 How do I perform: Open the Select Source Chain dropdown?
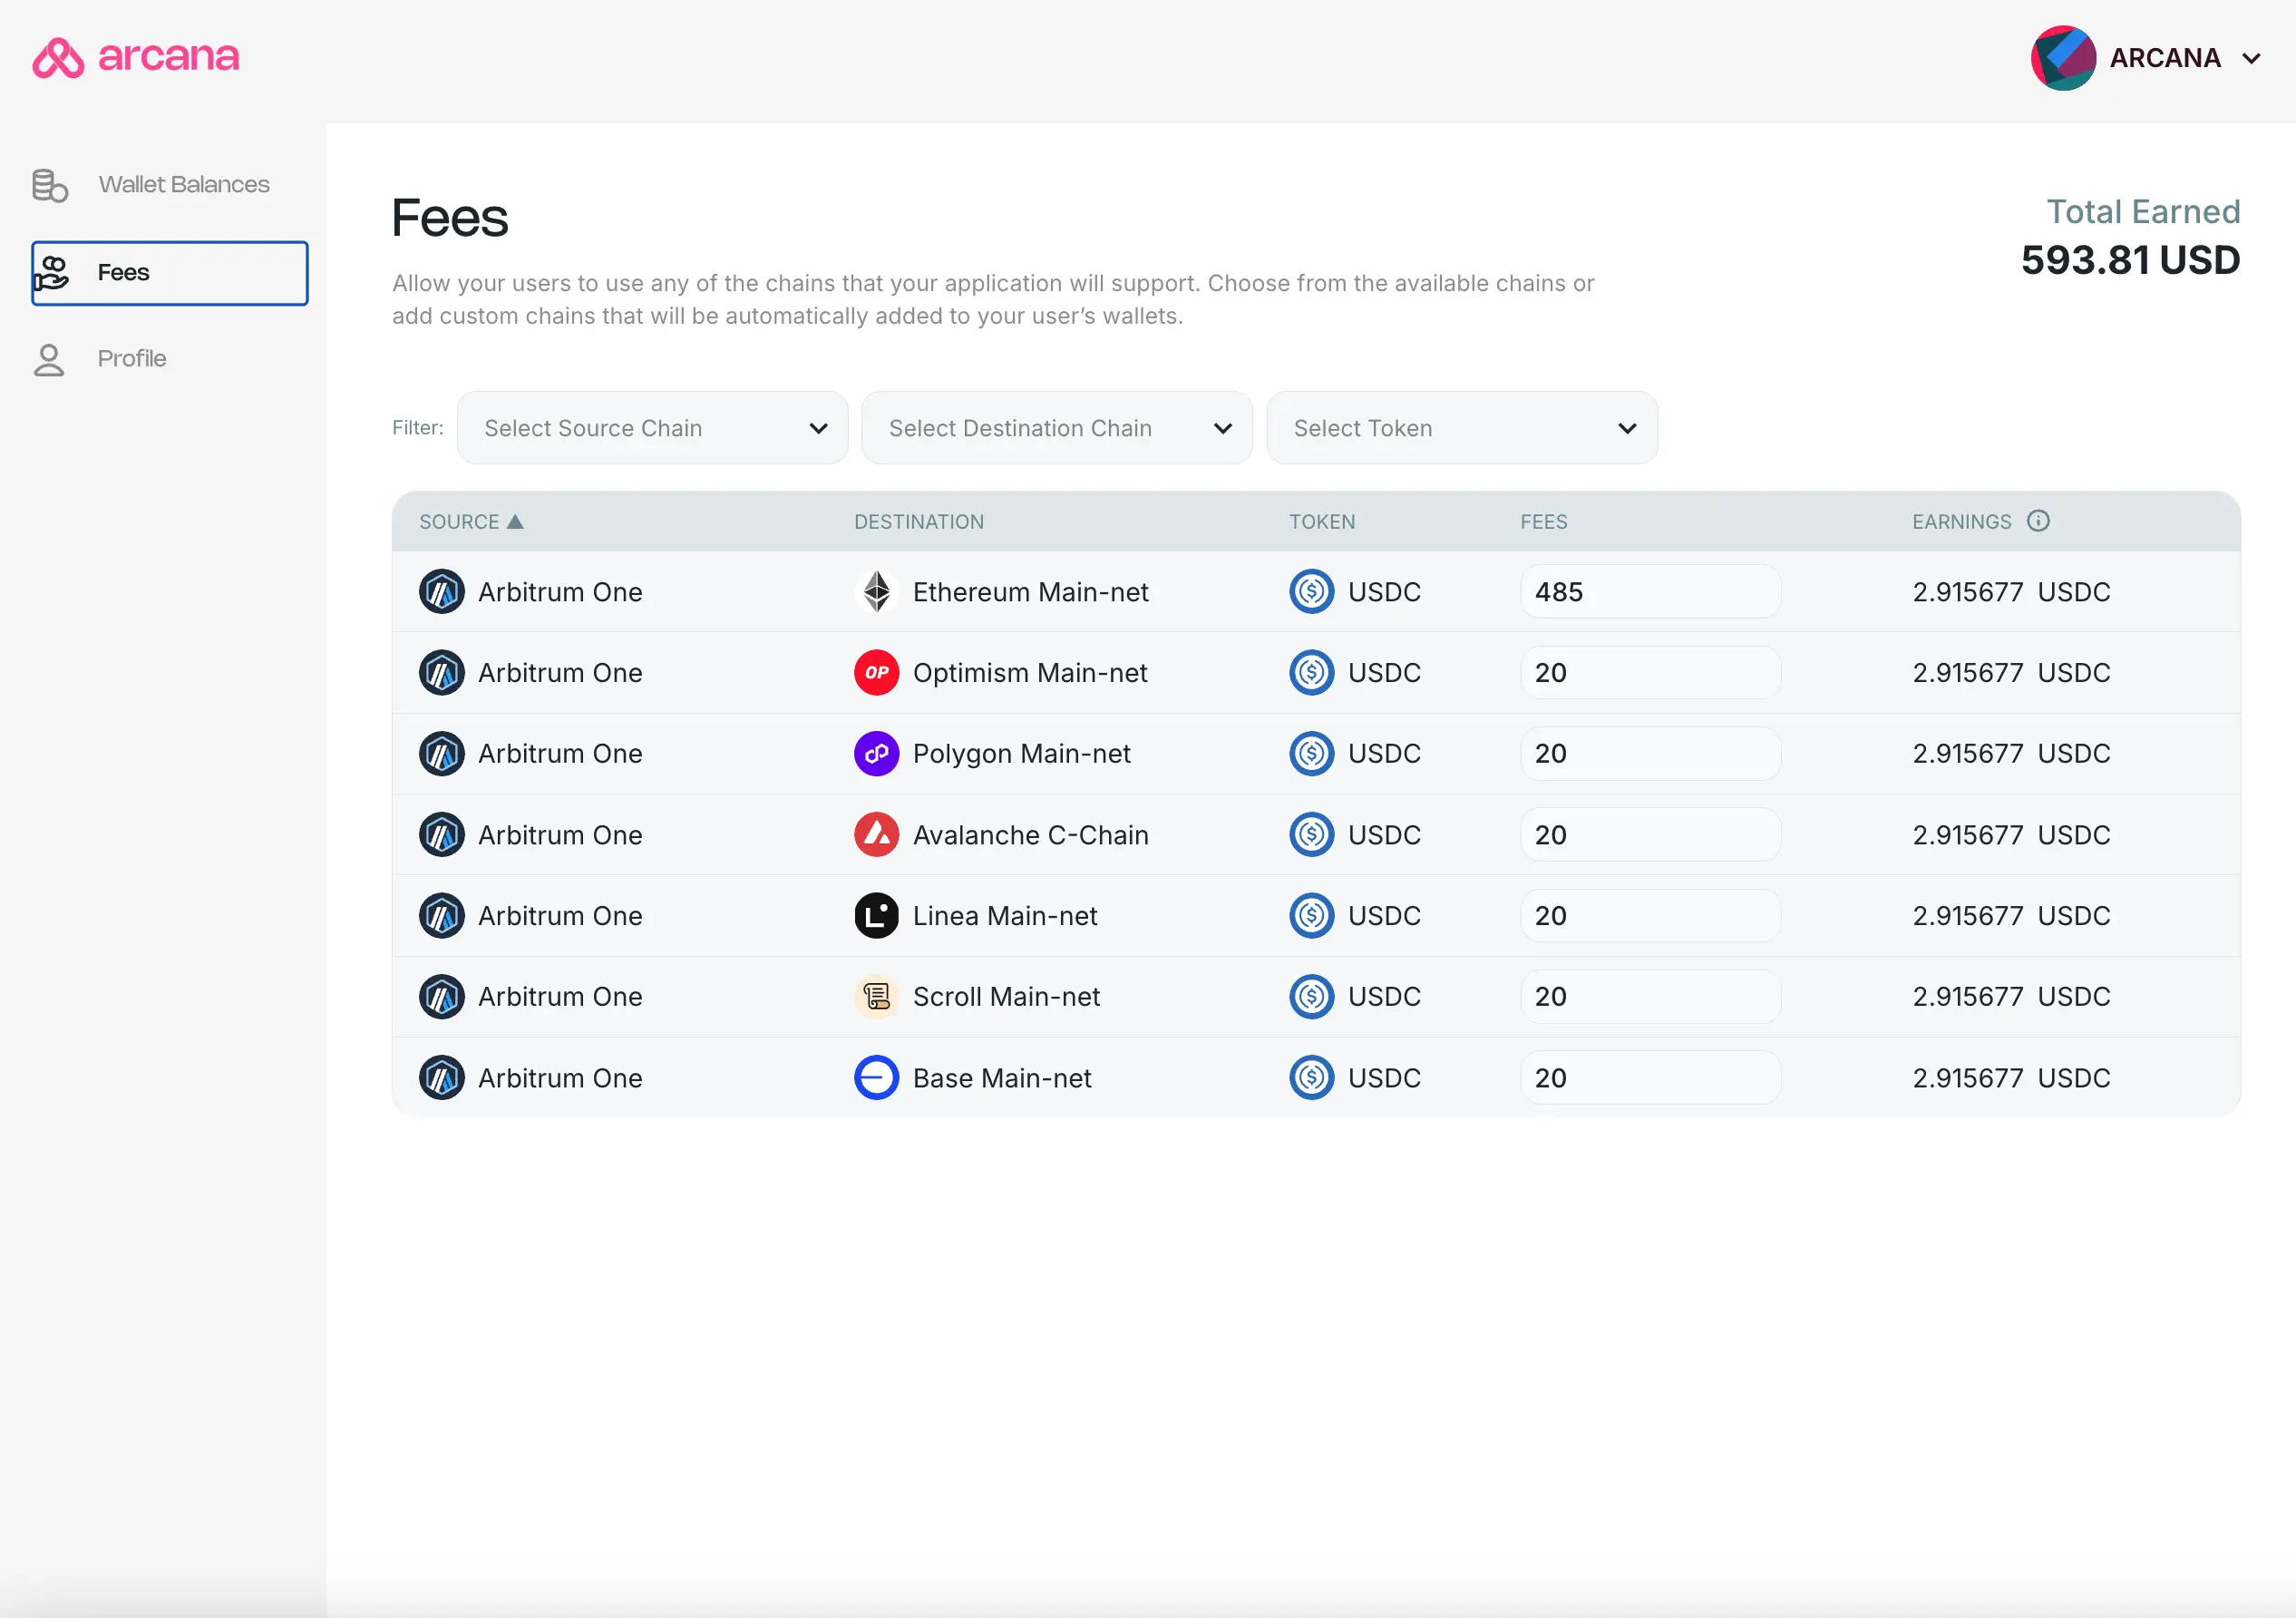[652, 428]
